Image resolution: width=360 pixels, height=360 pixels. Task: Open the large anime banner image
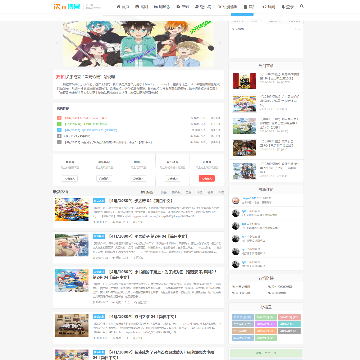point(138,44)
